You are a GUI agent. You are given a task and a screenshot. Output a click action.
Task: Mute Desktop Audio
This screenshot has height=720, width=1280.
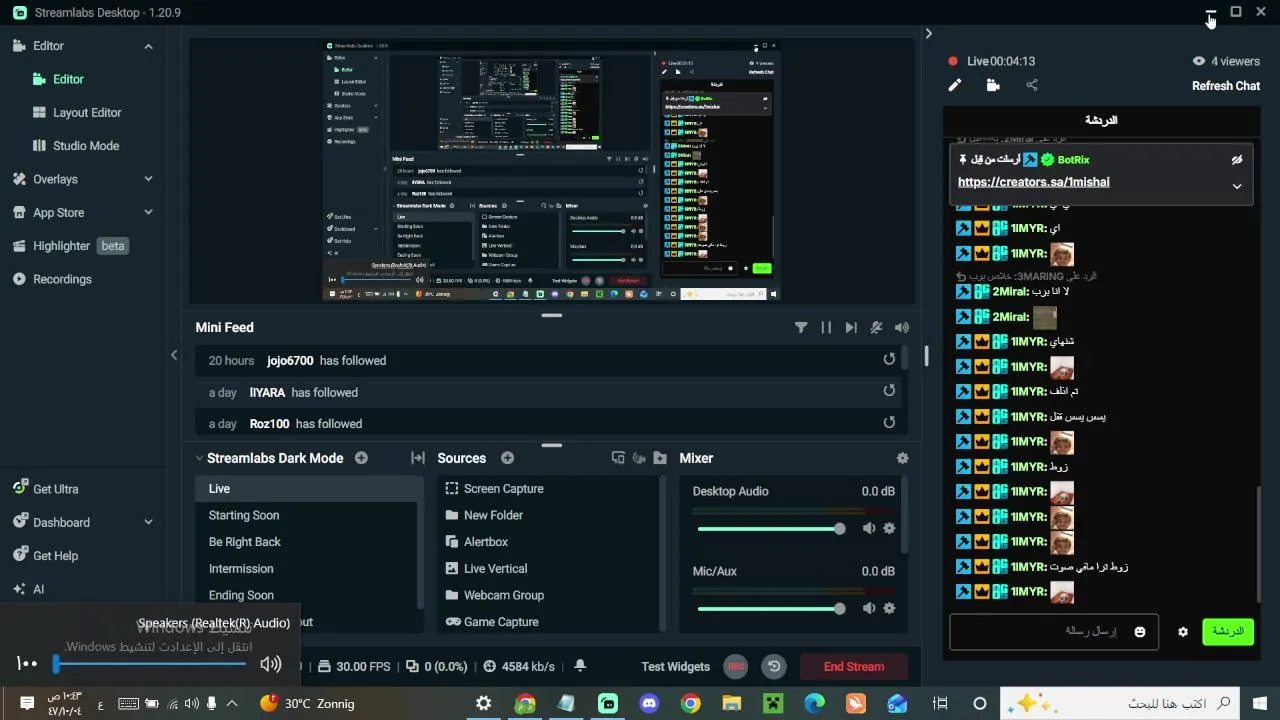869,528
